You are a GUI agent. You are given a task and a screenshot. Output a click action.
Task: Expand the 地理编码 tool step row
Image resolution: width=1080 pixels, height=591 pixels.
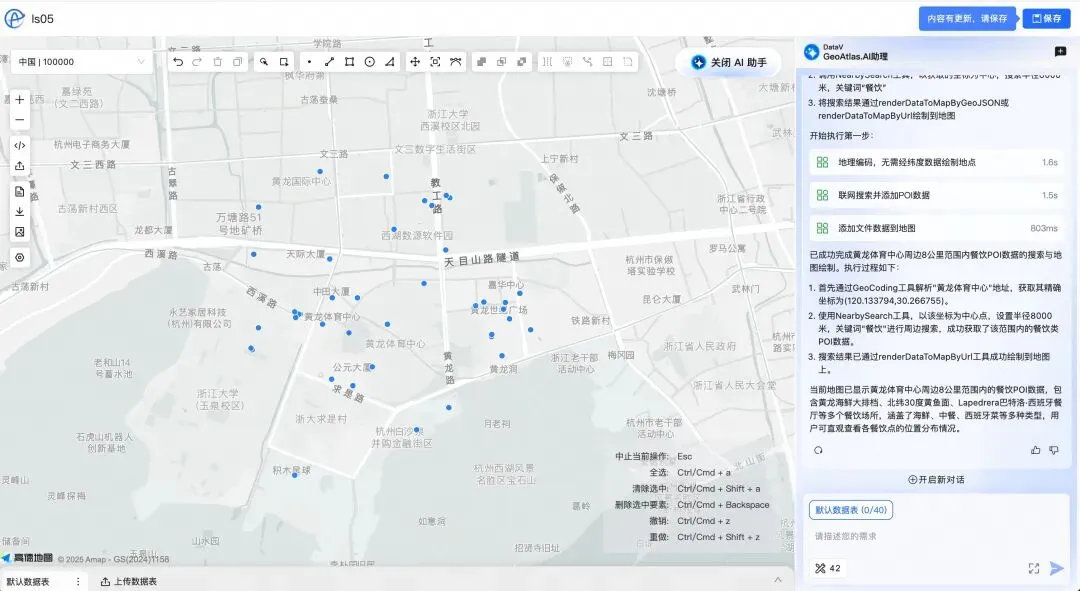coord(936,163)
